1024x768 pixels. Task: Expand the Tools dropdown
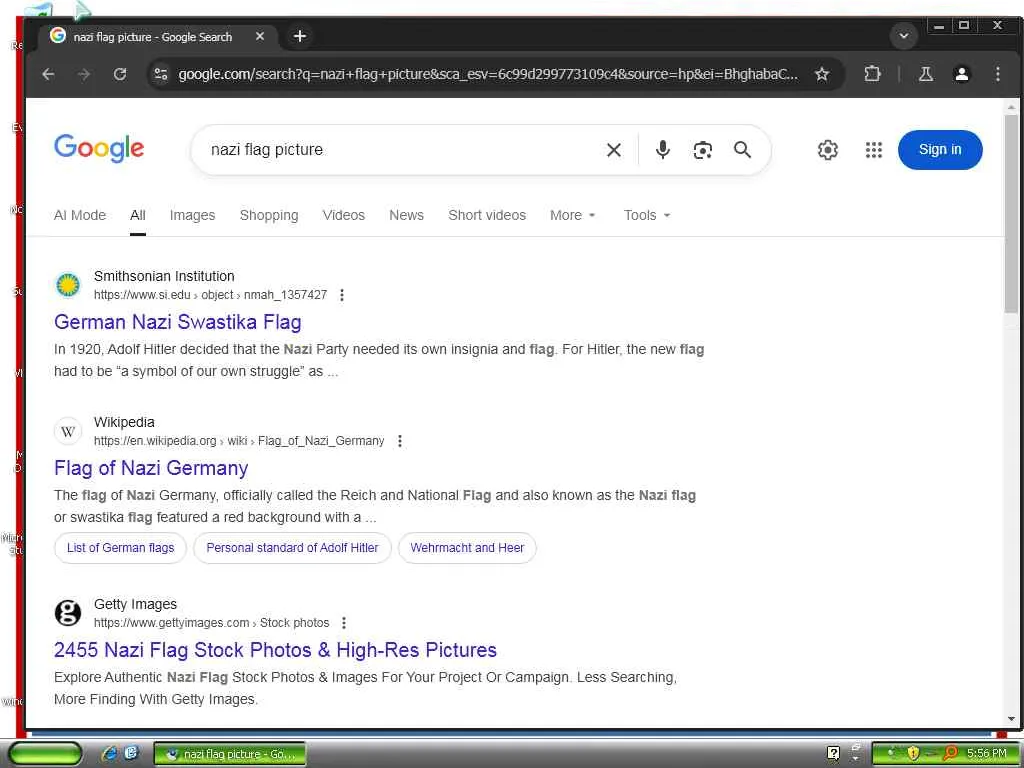point(647,215)
